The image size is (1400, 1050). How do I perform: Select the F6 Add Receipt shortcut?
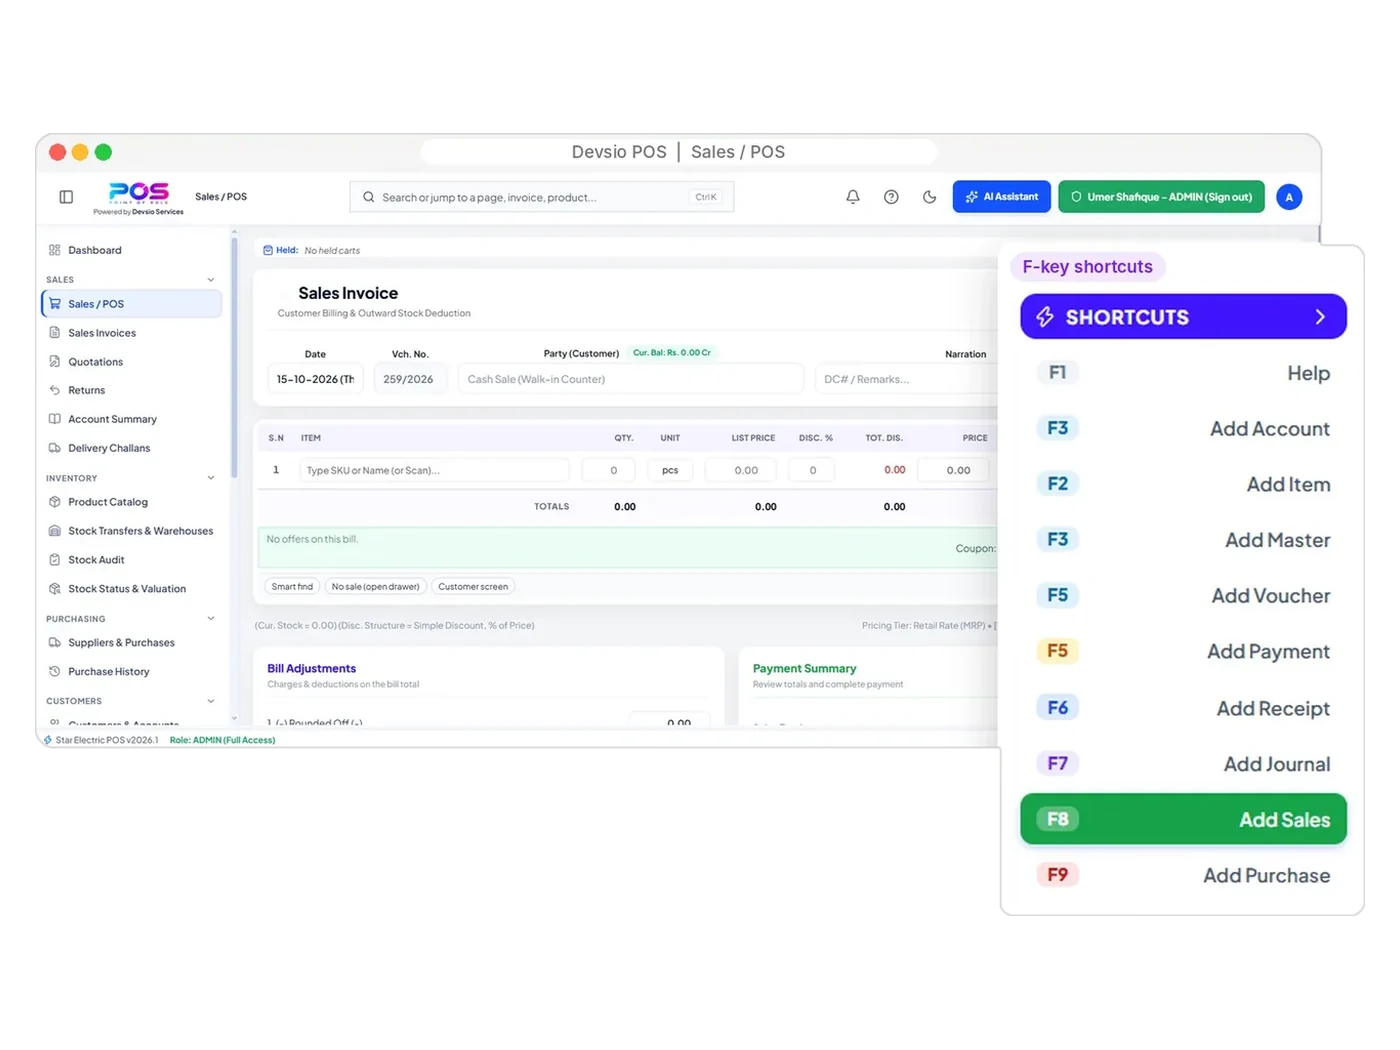(1183, 708)
